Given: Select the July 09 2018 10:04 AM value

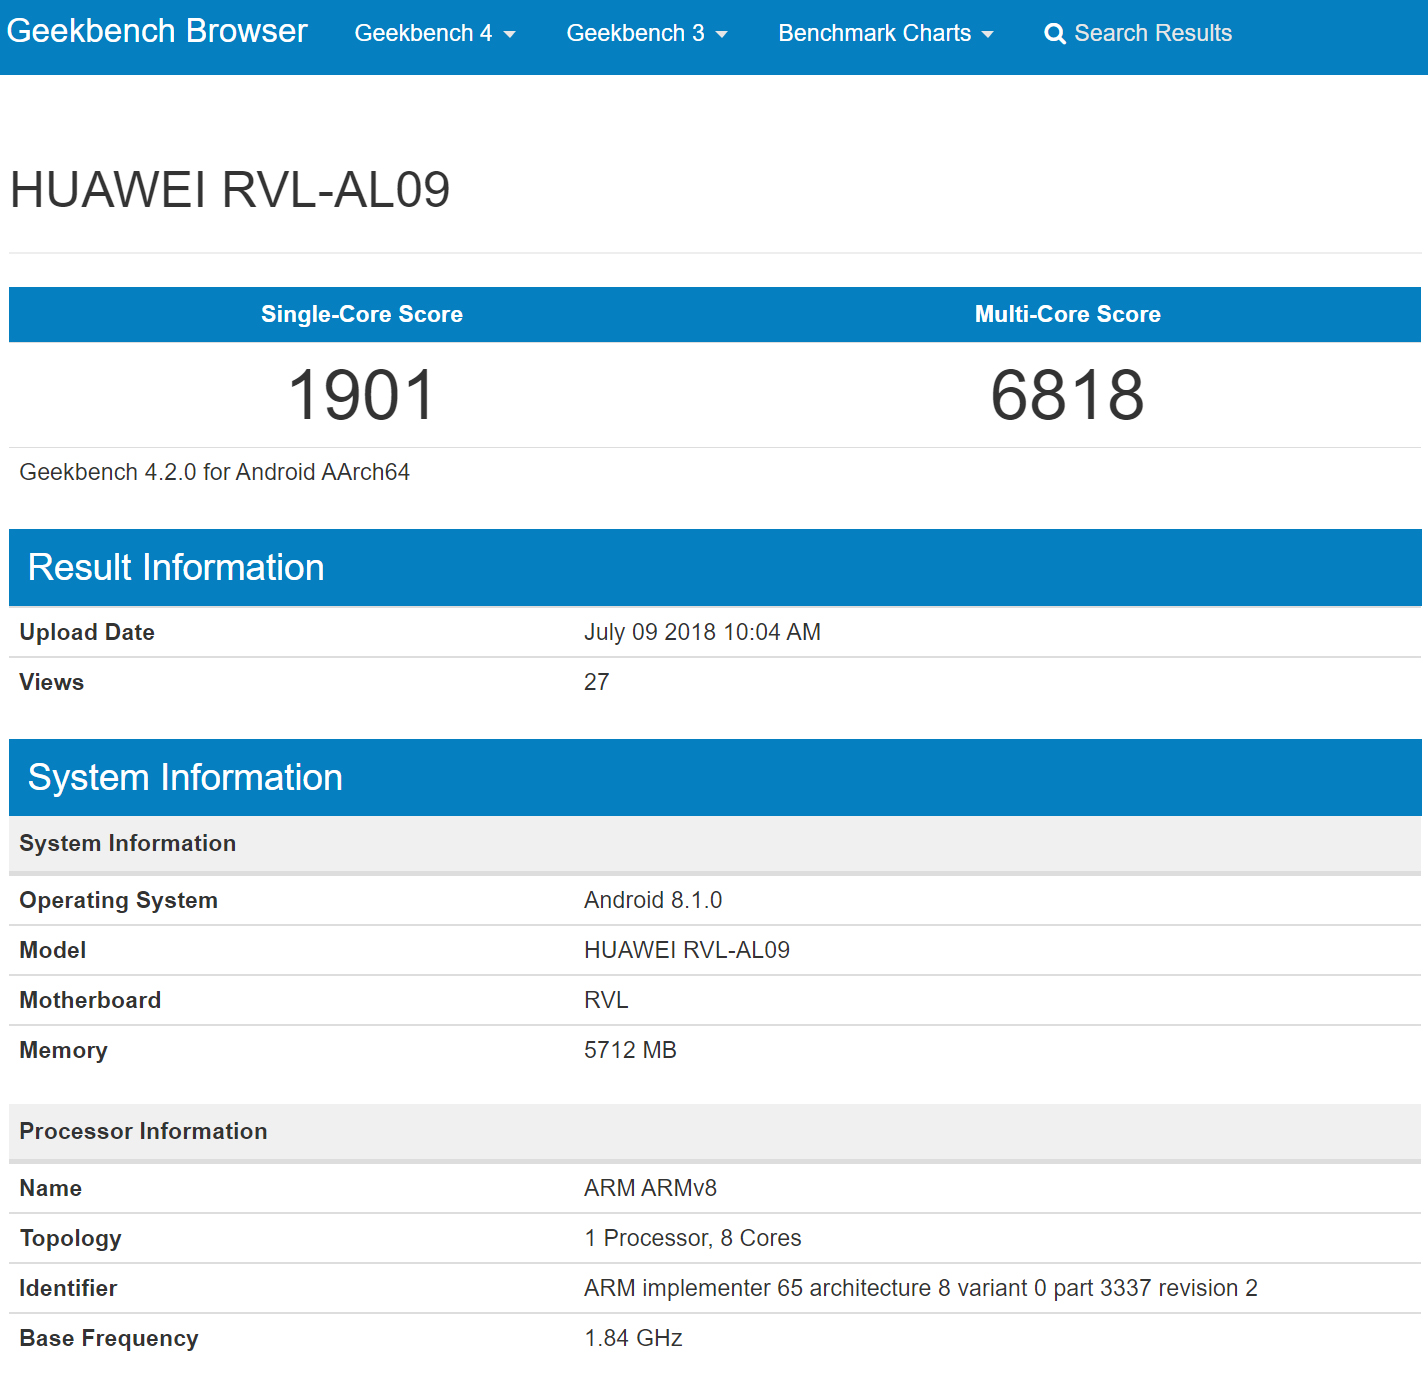Looking at the screenshot, I should point(702,632).
